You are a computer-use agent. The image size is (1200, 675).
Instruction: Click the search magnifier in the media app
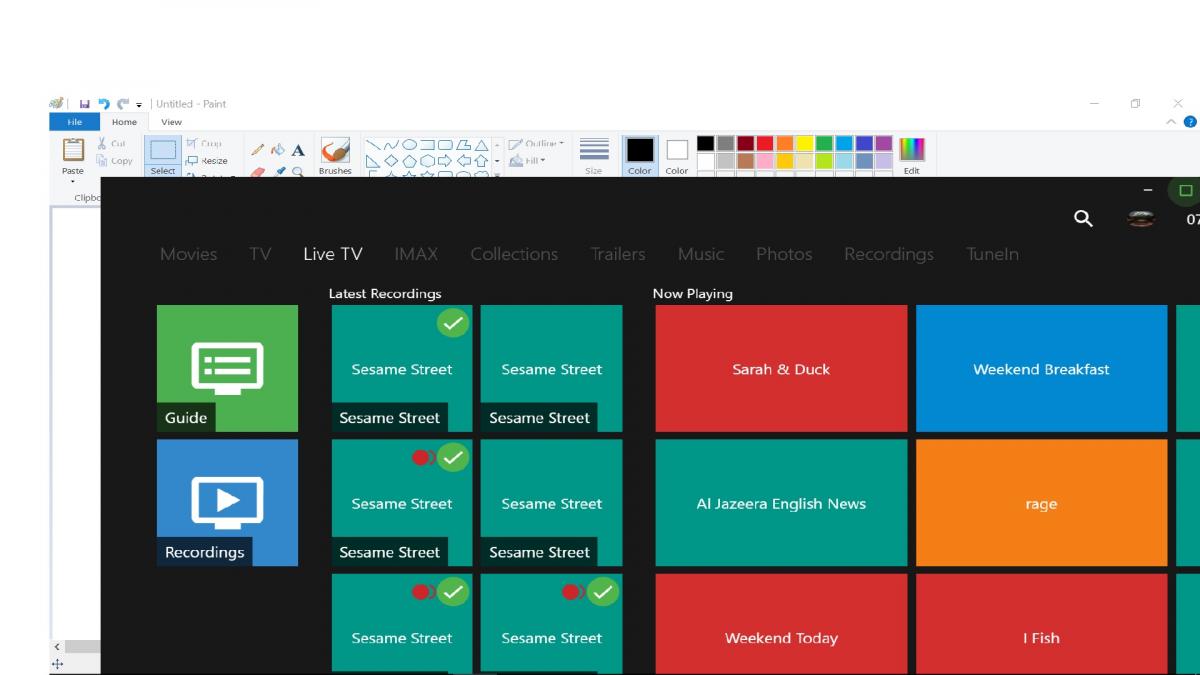(x=1083, y=218)
